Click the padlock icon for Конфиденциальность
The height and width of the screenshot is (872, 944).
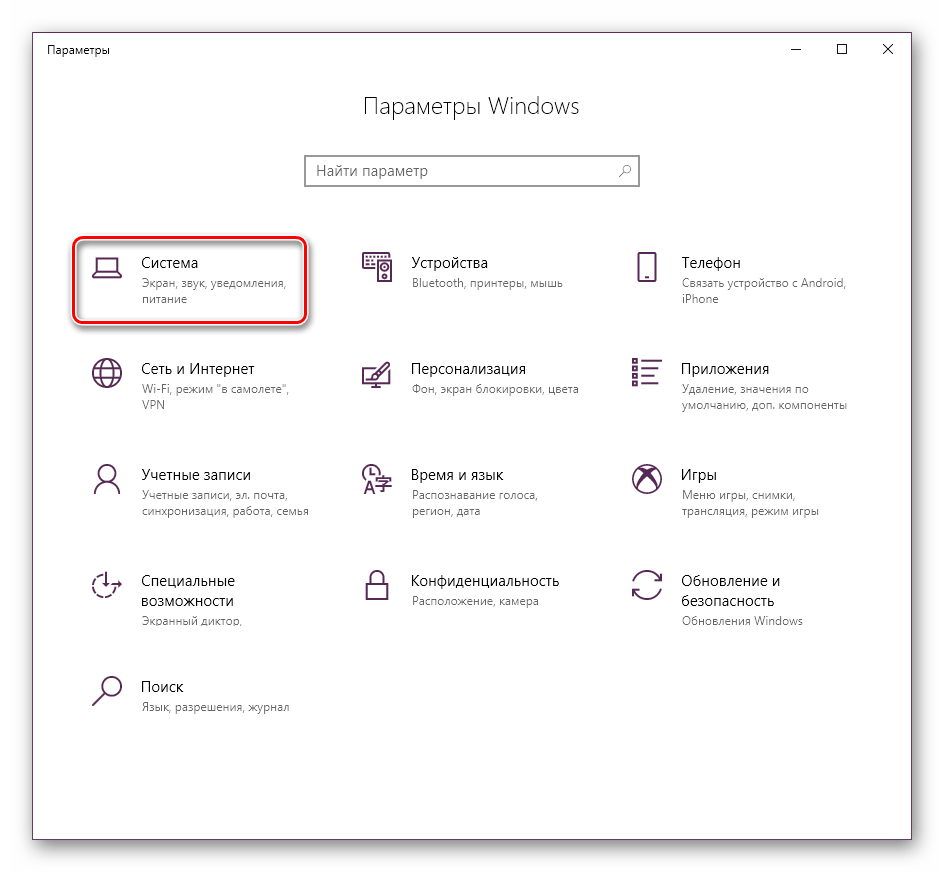pyautogui.click(x=376, y=585)
